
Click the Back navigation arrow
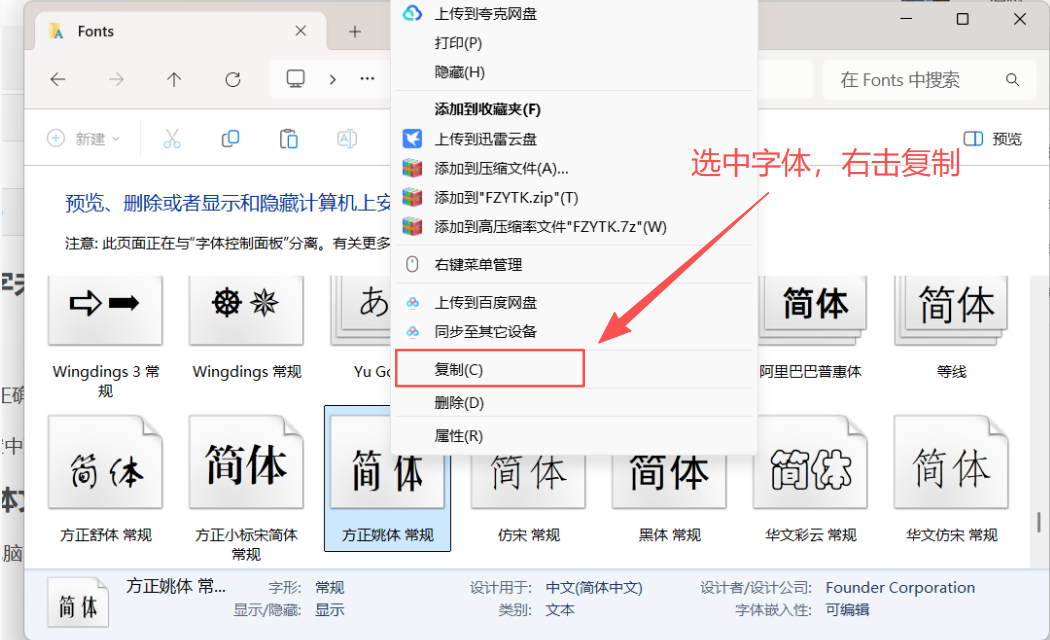[58, 80]
